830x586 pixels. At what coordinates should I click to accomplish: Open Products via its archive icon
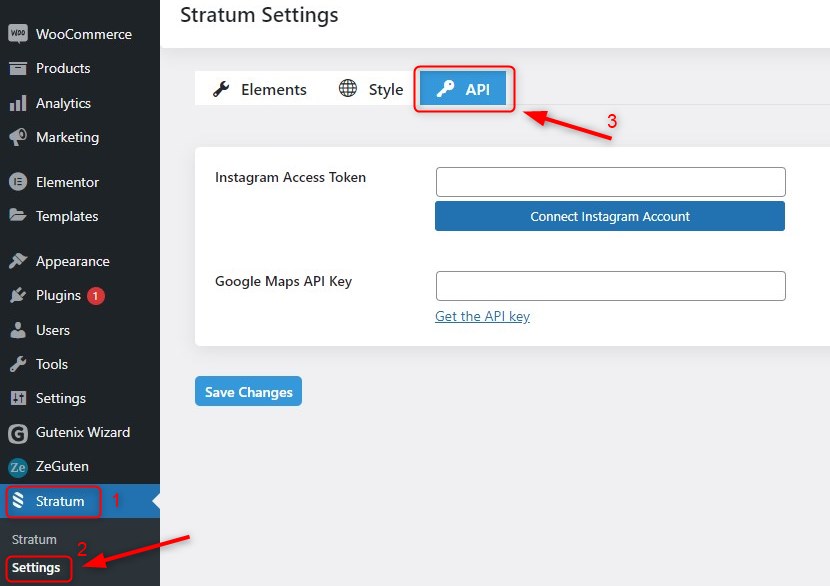[17, 68]
